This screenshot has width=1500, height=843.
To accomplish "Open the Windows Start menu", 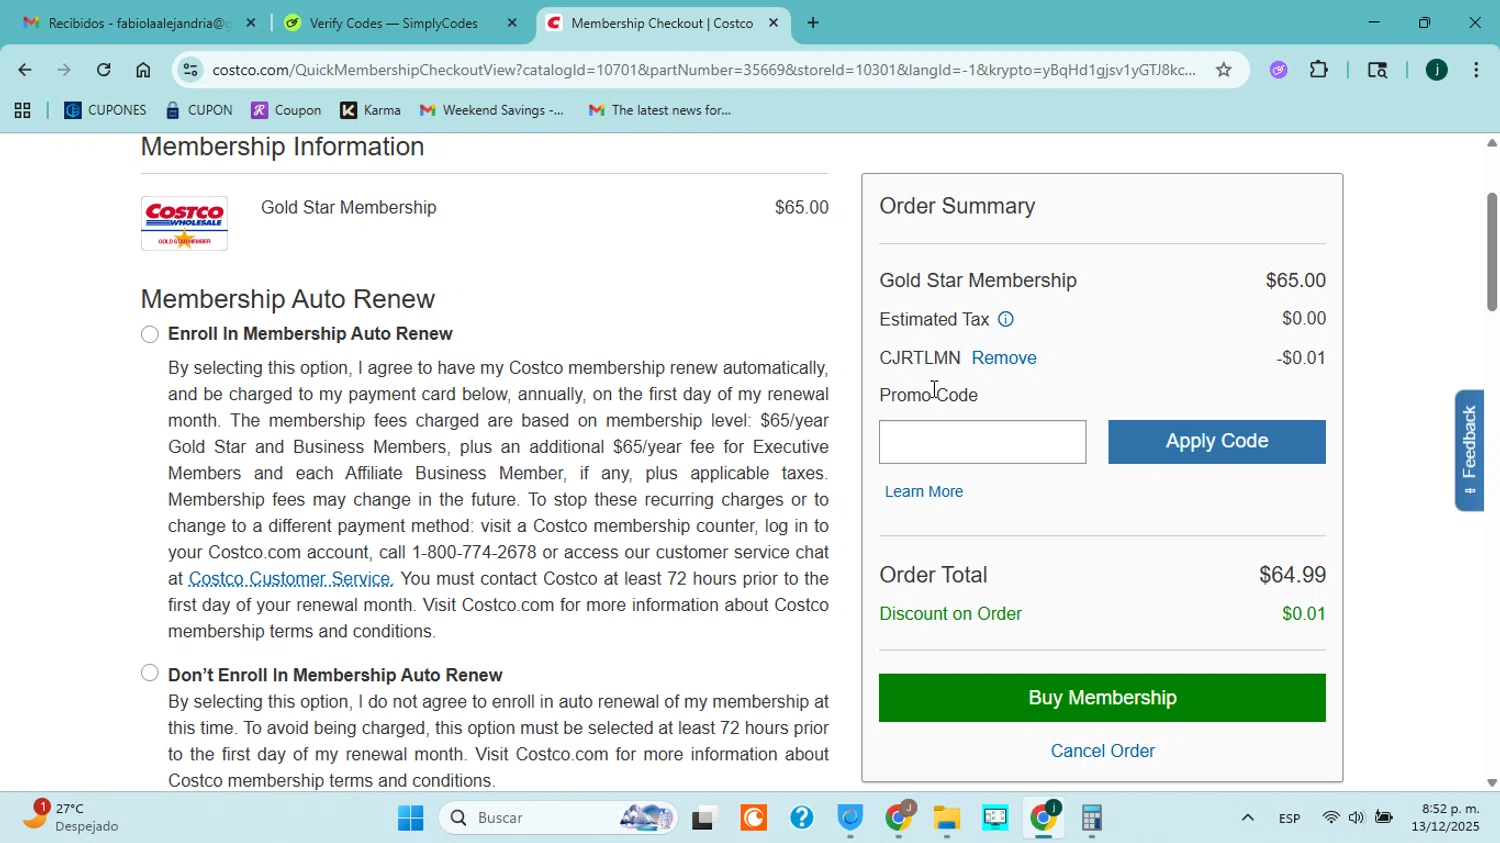I will point(410,819).
